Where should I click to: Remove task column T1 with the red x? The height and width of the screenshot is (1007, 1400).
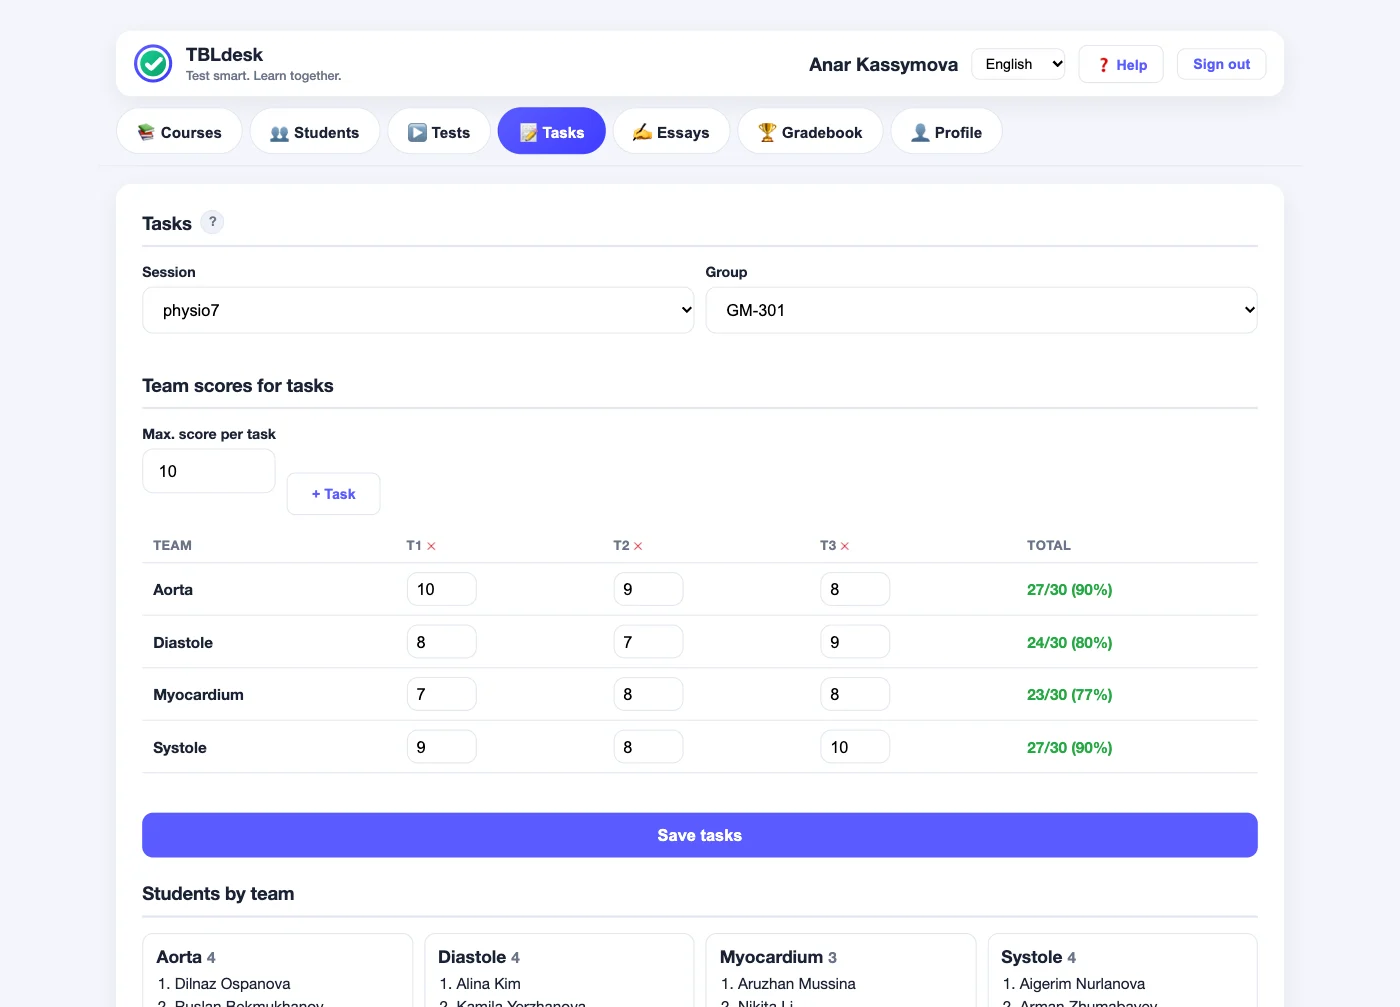coord(431,546)
